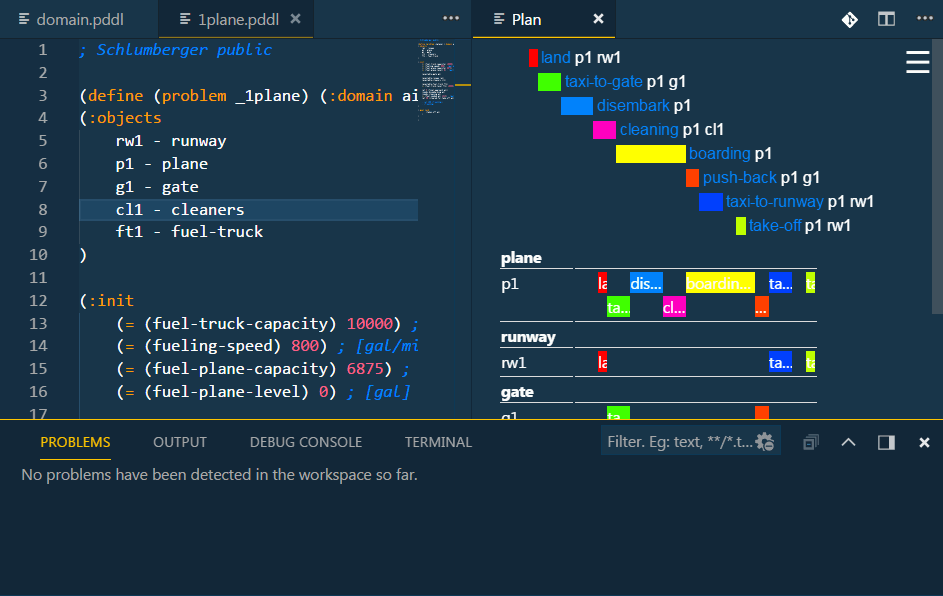Click the '(:init' keyword on line 12

(106, 300)
